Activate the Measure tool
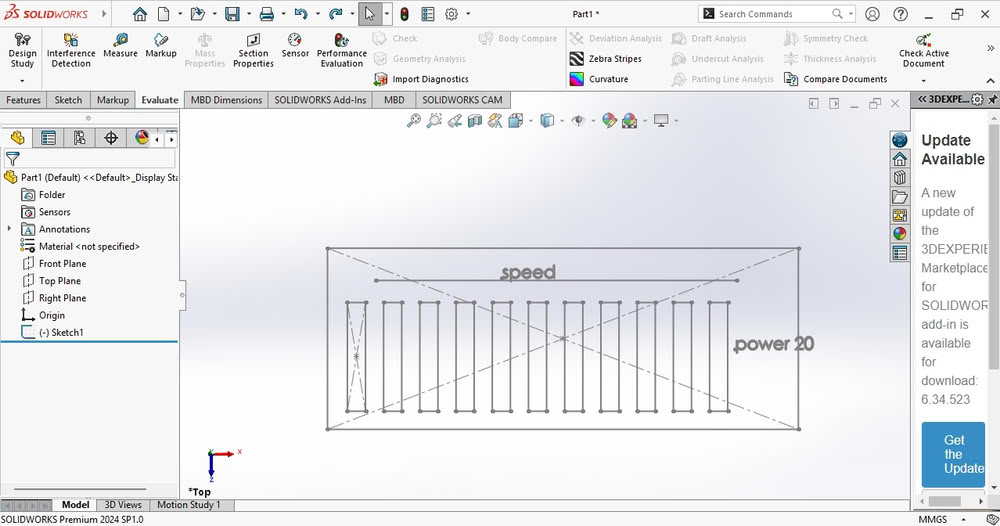Screen dimensions: 1000x526 120,46
